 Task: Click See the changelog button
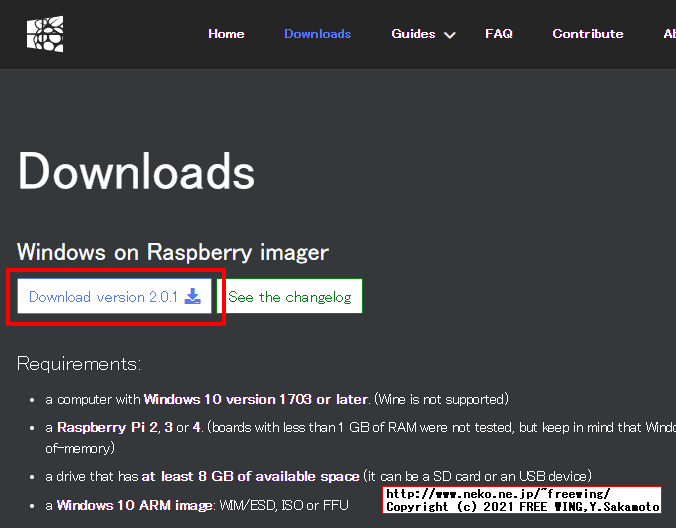(289, 296)
